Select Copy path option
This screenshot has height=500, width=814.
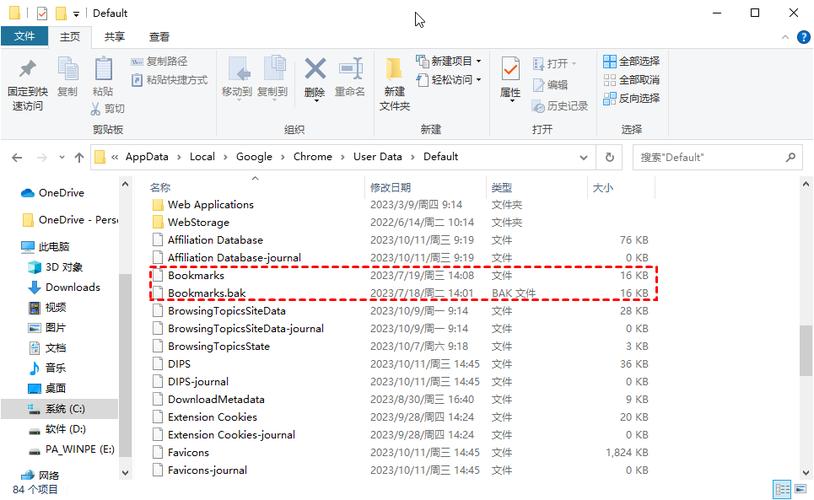159,61
